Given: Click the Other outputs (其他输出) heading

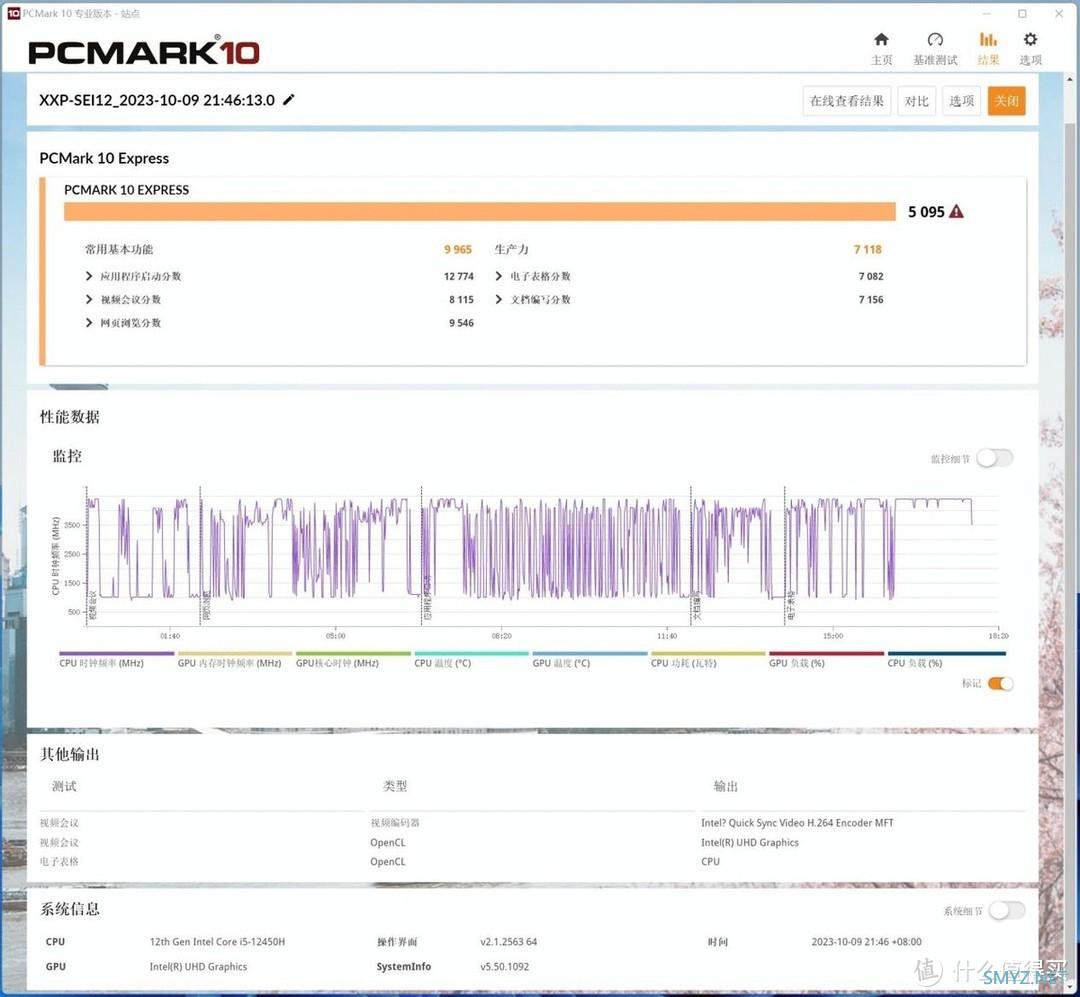Looking at the screenshot, I should (70, 754).
